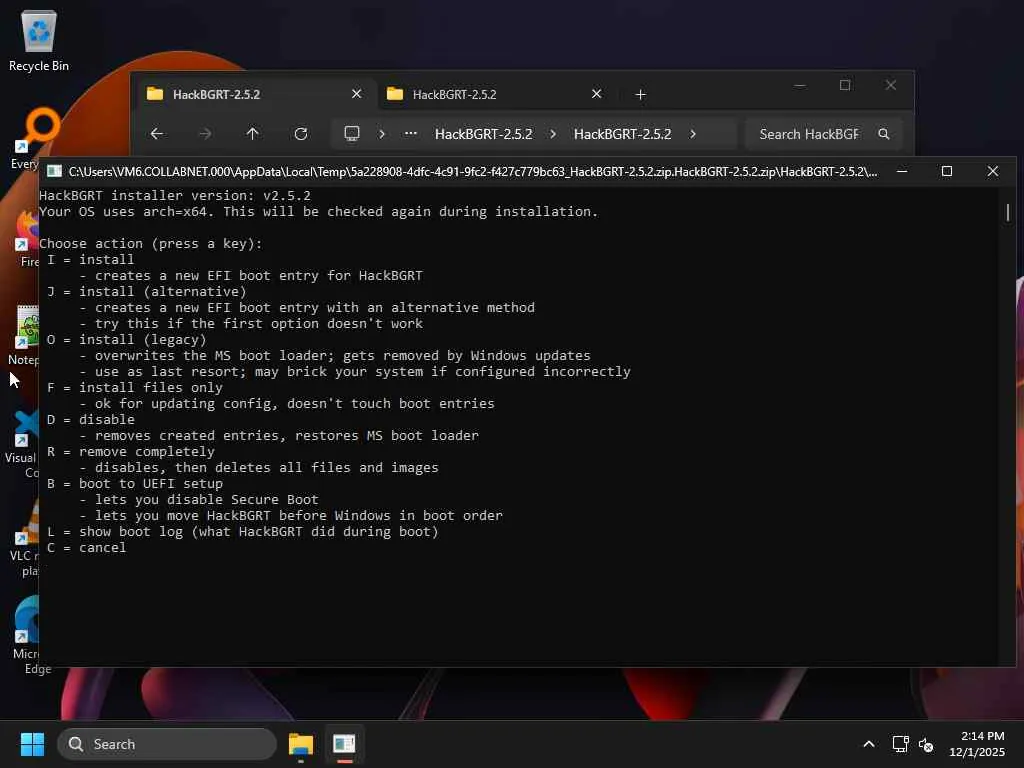Click the 'O = install (legacy)' line
1024x768 pixels.
coord(126,340)
